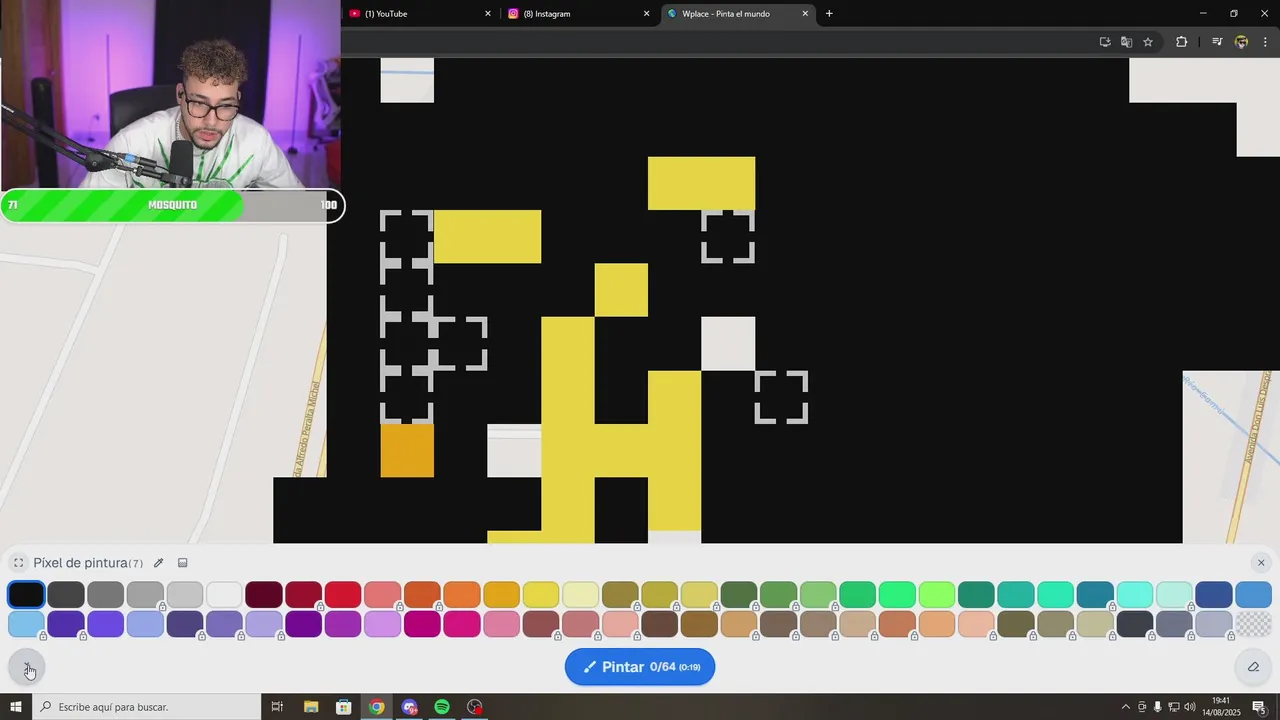Open Microsoft Store from taskbar
This screenshot has height=720, width=1280.
pos(344,707)
